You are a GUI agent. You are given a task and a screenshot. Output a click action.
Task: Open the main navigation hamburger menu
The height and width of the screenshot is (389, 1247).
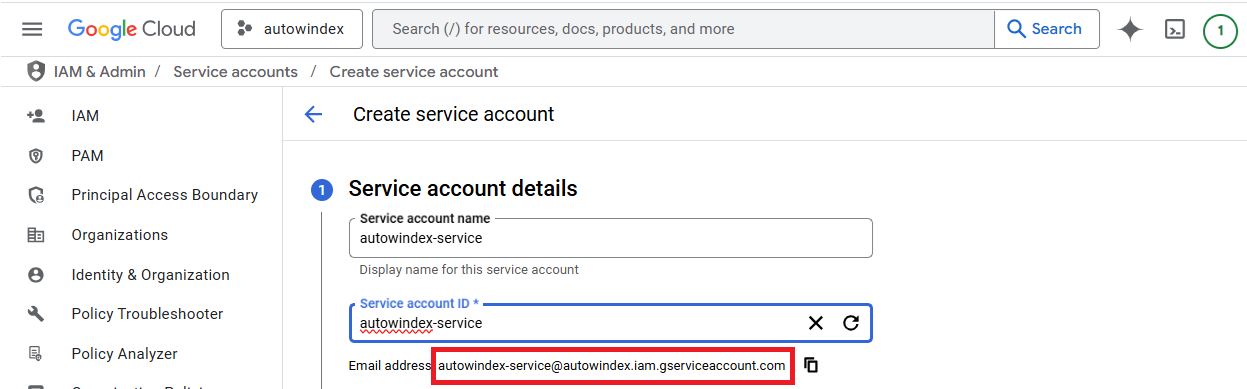tap(32, 29)
